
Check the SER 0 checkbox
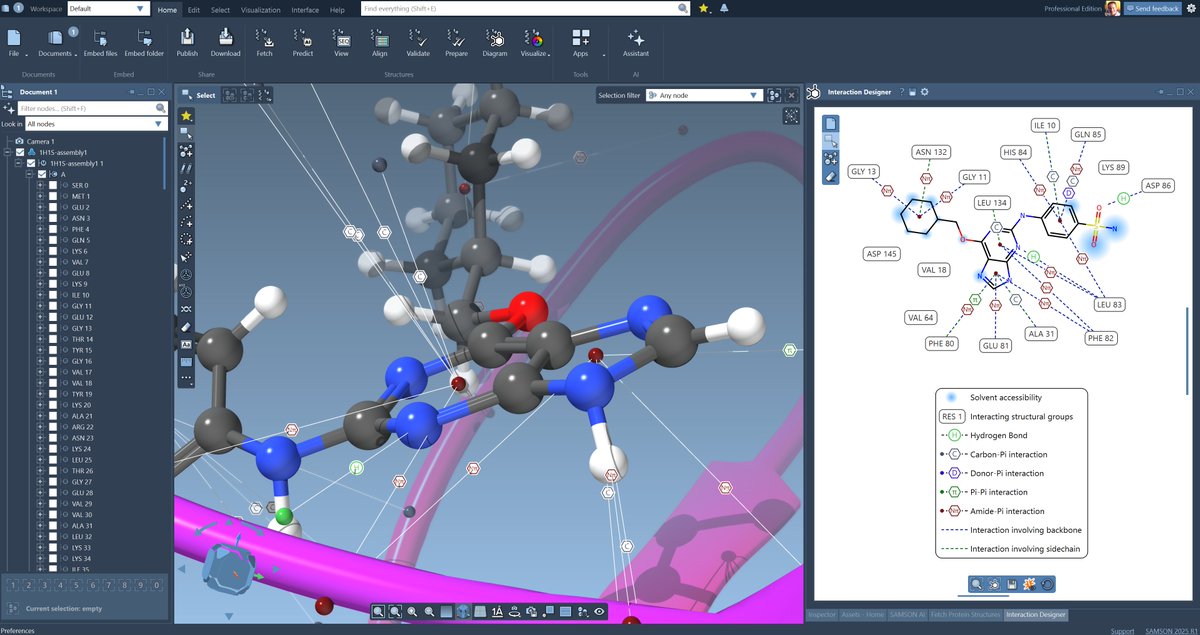(x=53, y=185)
